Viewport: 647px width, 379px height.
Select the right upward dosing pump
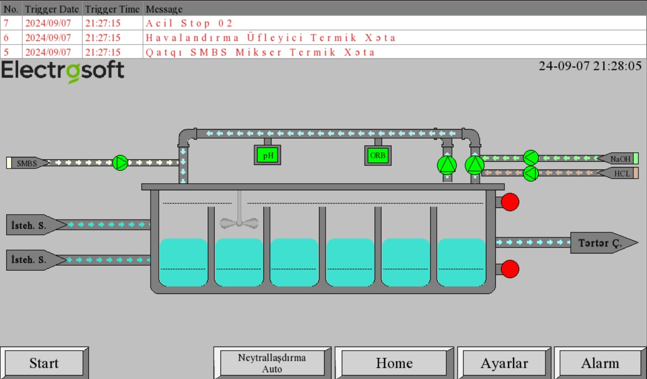click(x=475, y=165)
